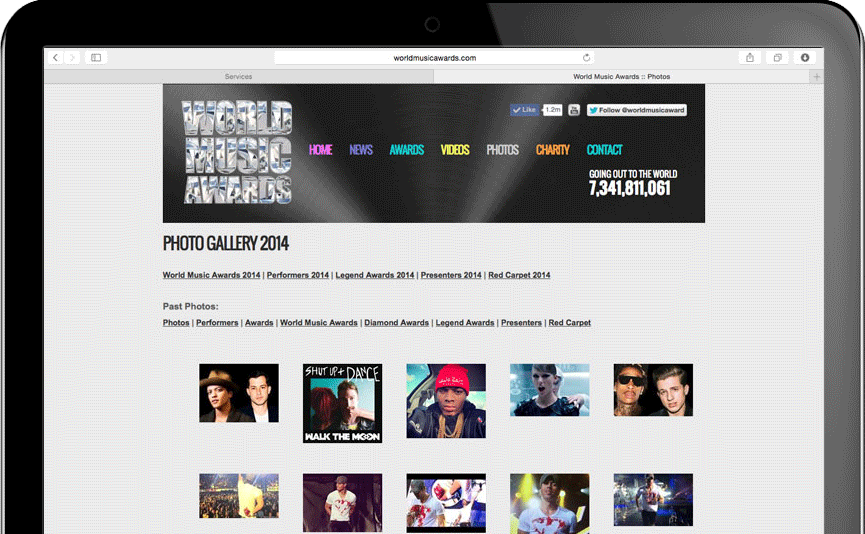
Task: Go to the VIDEOS navigation item
Action: tap(455, 150)
